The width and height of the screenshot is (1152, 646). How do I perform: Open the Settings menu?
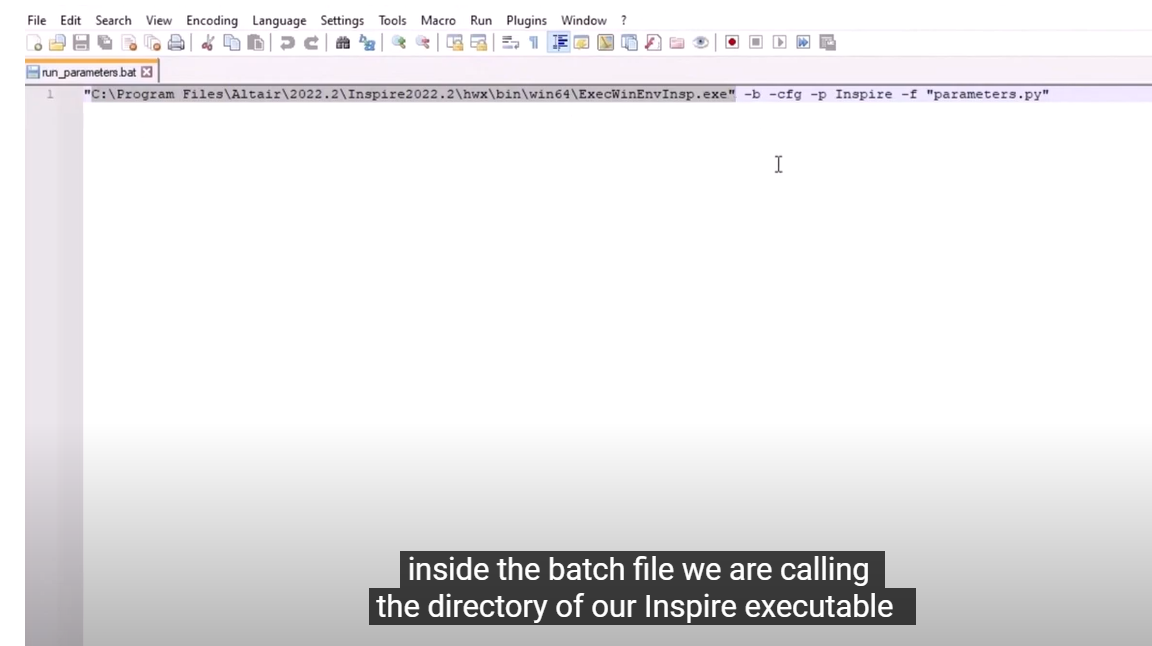[x=342, y=21]
